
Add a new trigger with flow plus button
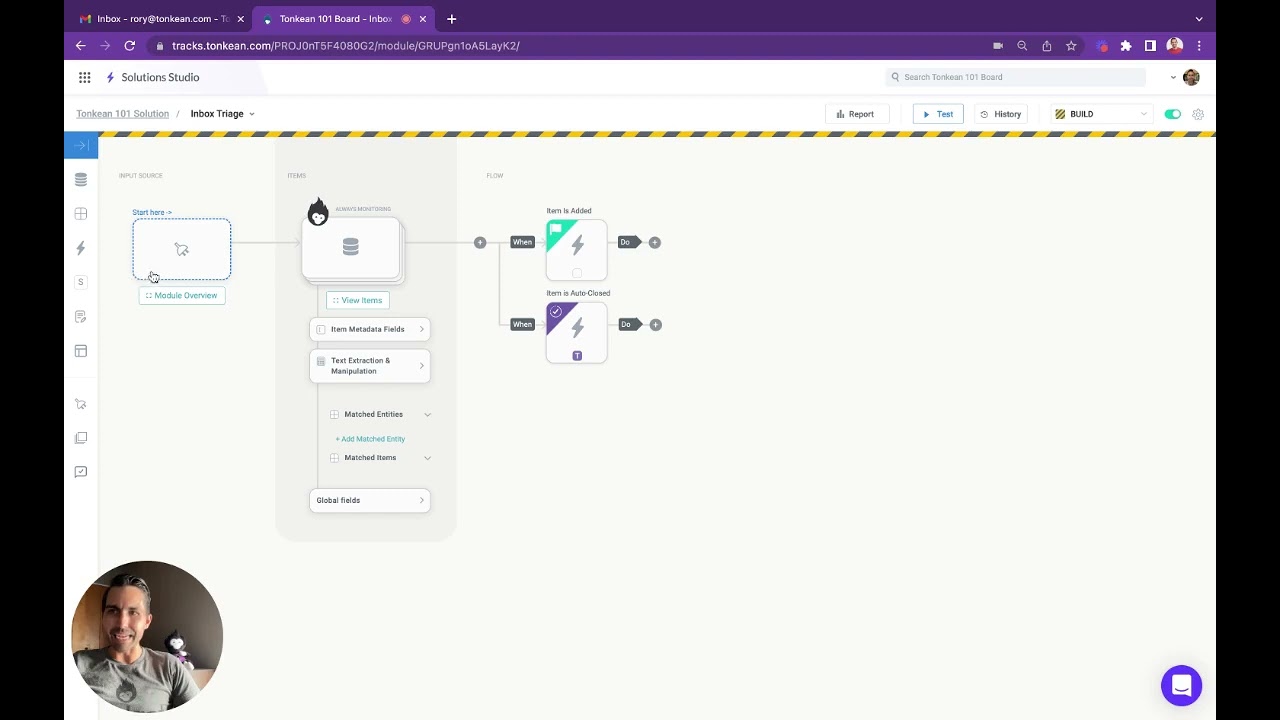[480, 242]
